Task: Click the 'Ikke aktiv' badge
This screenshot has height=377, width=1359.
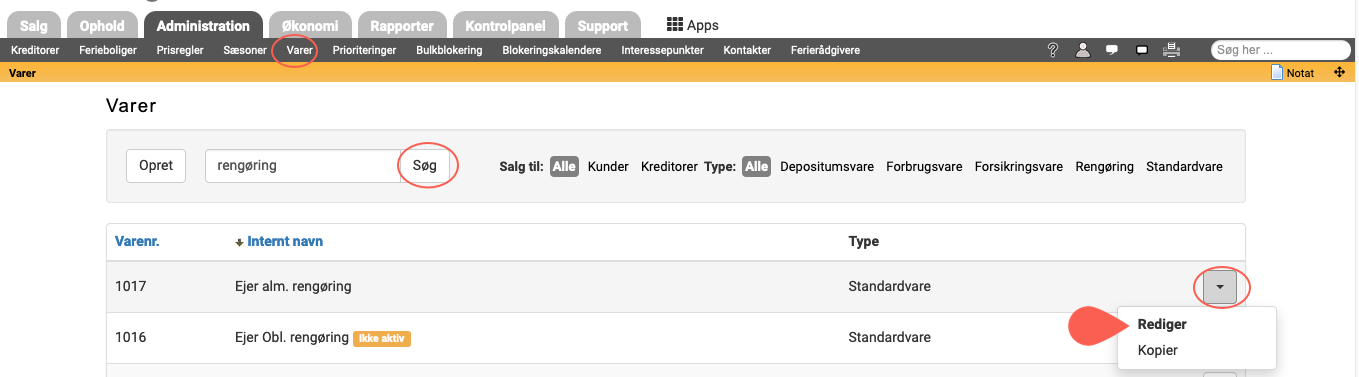Action: click(x=383, y=338)
